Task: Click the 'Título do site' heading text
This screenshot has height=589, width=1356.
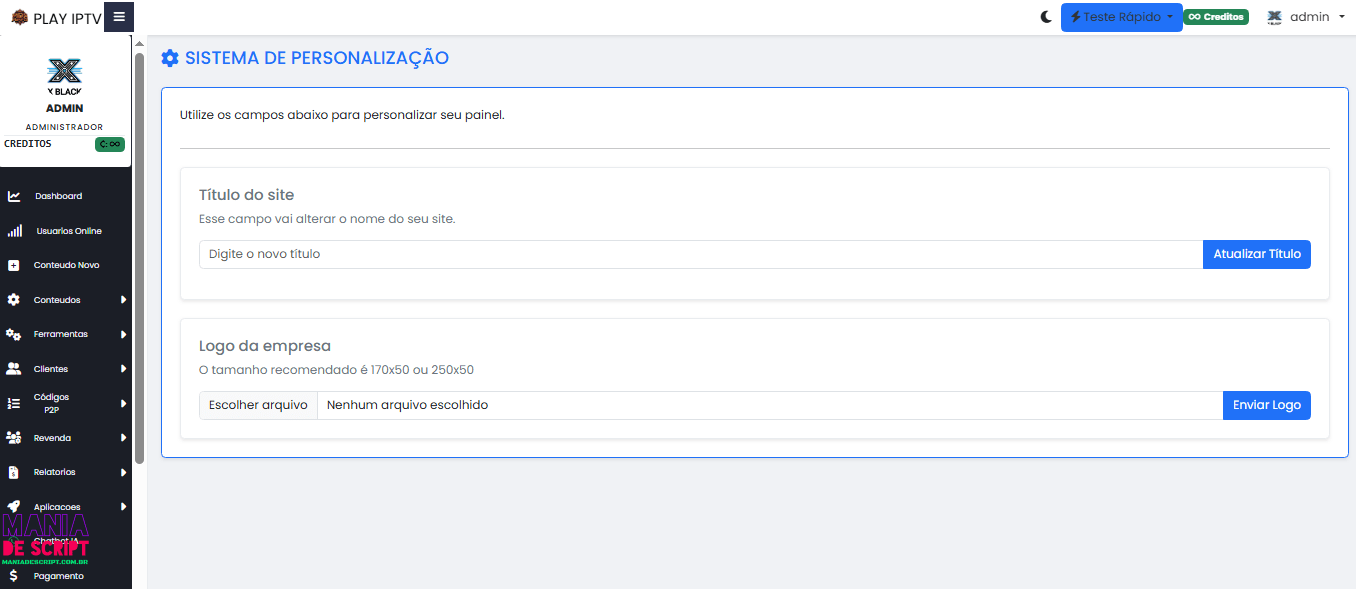Action: 246,195
